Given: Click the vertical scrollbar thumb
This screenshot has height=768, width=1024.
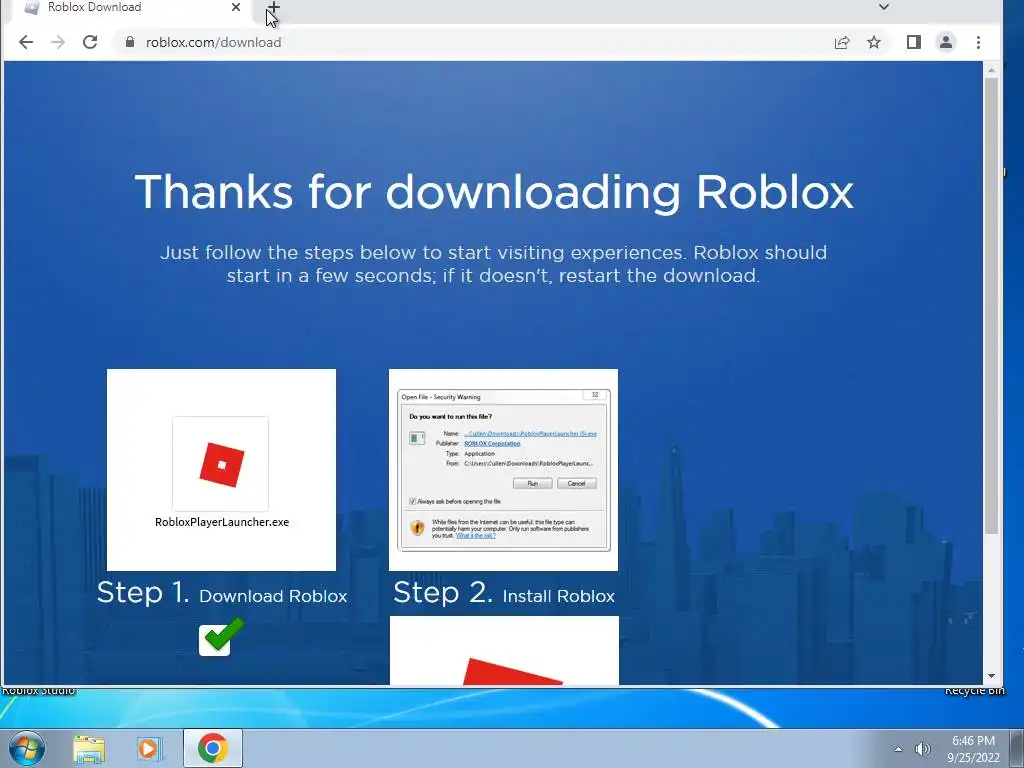Looking at the screenshot, I should point(991,306).
